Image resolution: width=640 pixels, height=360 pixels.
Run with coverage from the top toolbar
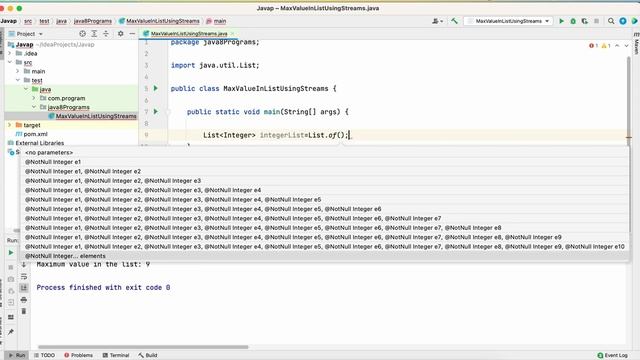pos(584,21)
